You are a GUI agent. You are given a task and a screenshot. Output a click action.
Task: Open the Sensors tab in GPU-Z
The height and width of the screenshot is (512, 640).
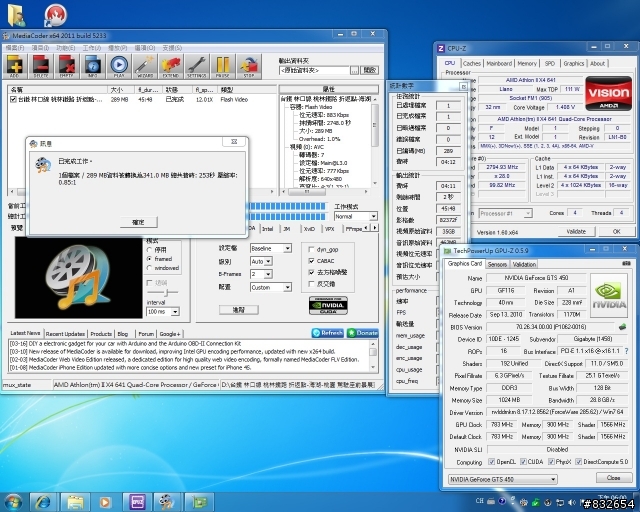click(x=497, y=264)
